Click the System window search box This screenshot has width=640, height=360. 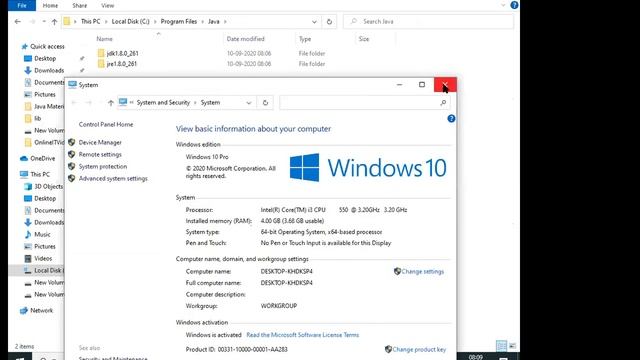365,103
